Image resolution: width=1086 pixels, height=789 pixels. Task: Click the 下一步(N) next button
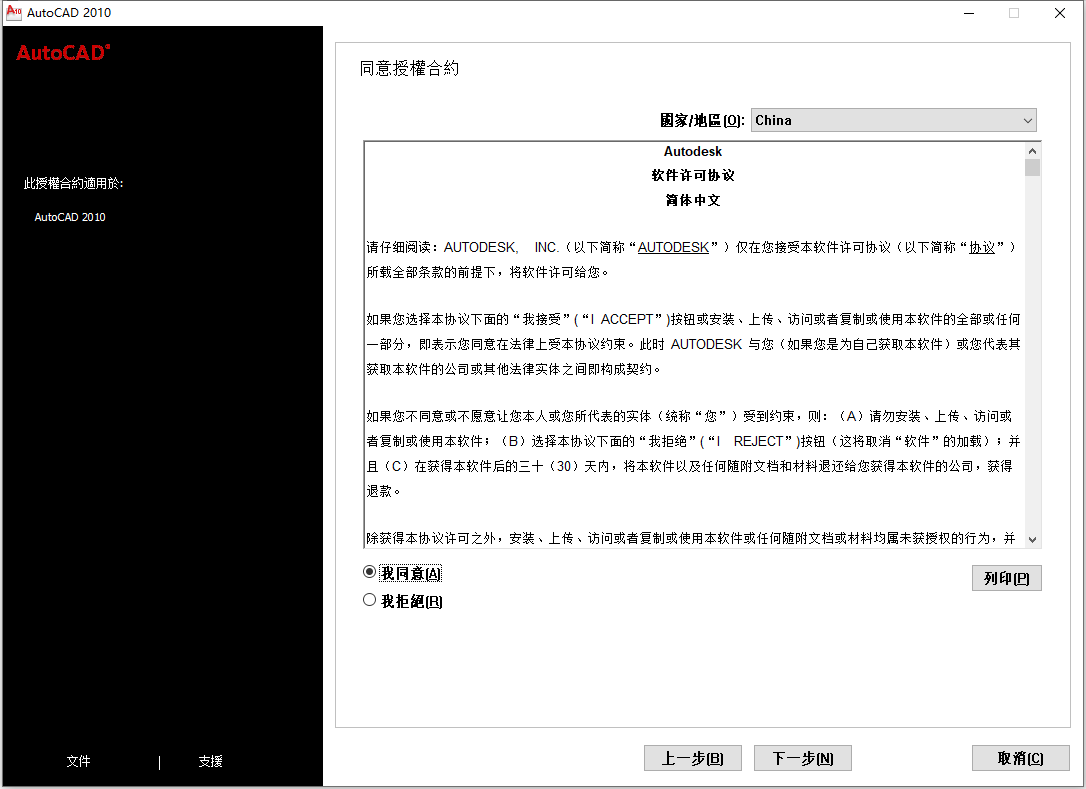[803, 758]
